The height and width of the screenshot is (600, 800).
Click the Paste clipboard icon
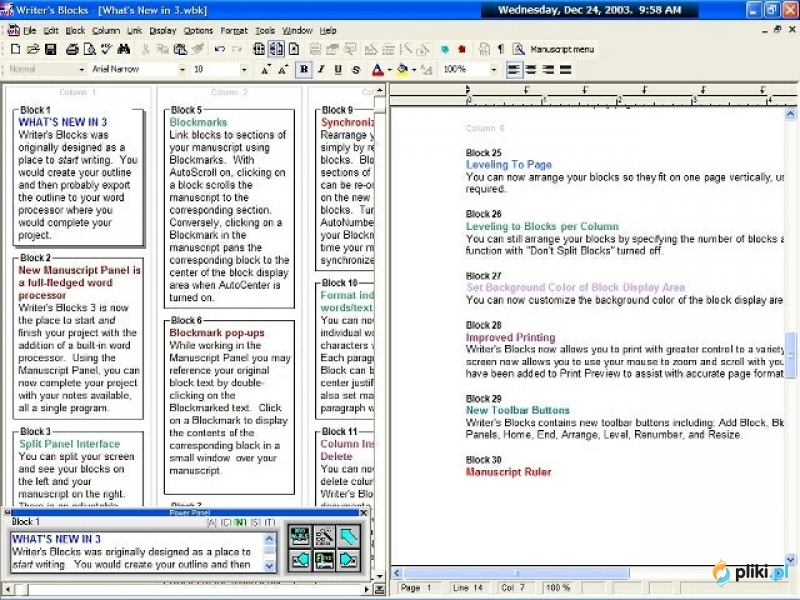click(180, 49)
